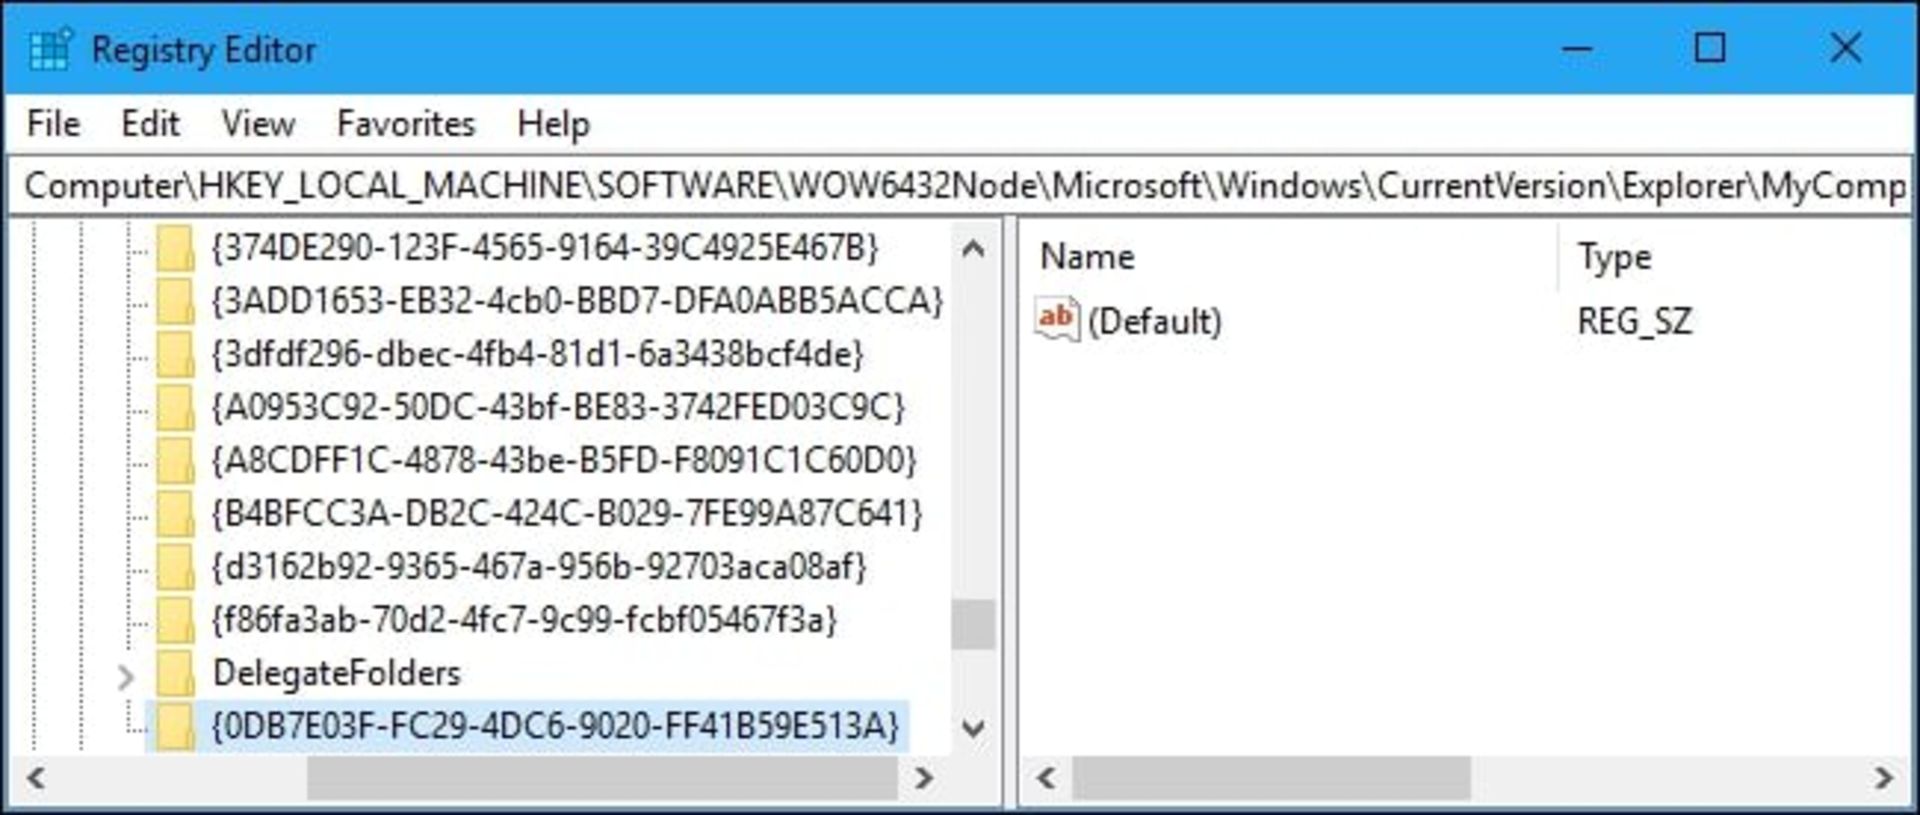Screen dimensions: 1920x815
Task: Select key {A0953C92-50DC-43bf-BE83-3742FED03C9C}
Action: point(558,407)
